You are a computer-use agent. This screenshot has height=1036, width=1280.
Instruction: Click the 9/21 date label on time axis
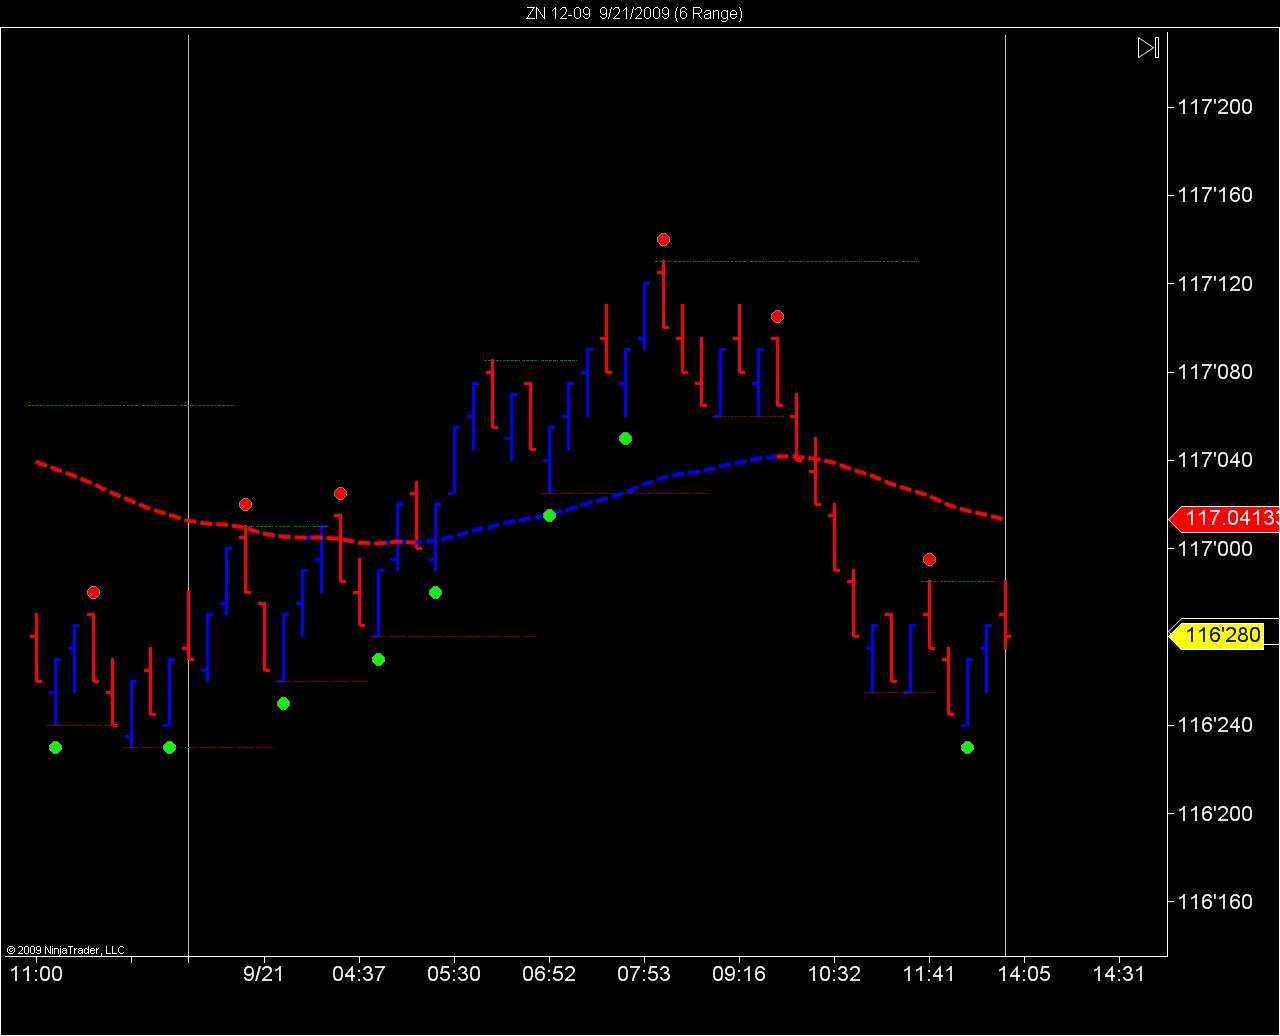pos(264,974)
